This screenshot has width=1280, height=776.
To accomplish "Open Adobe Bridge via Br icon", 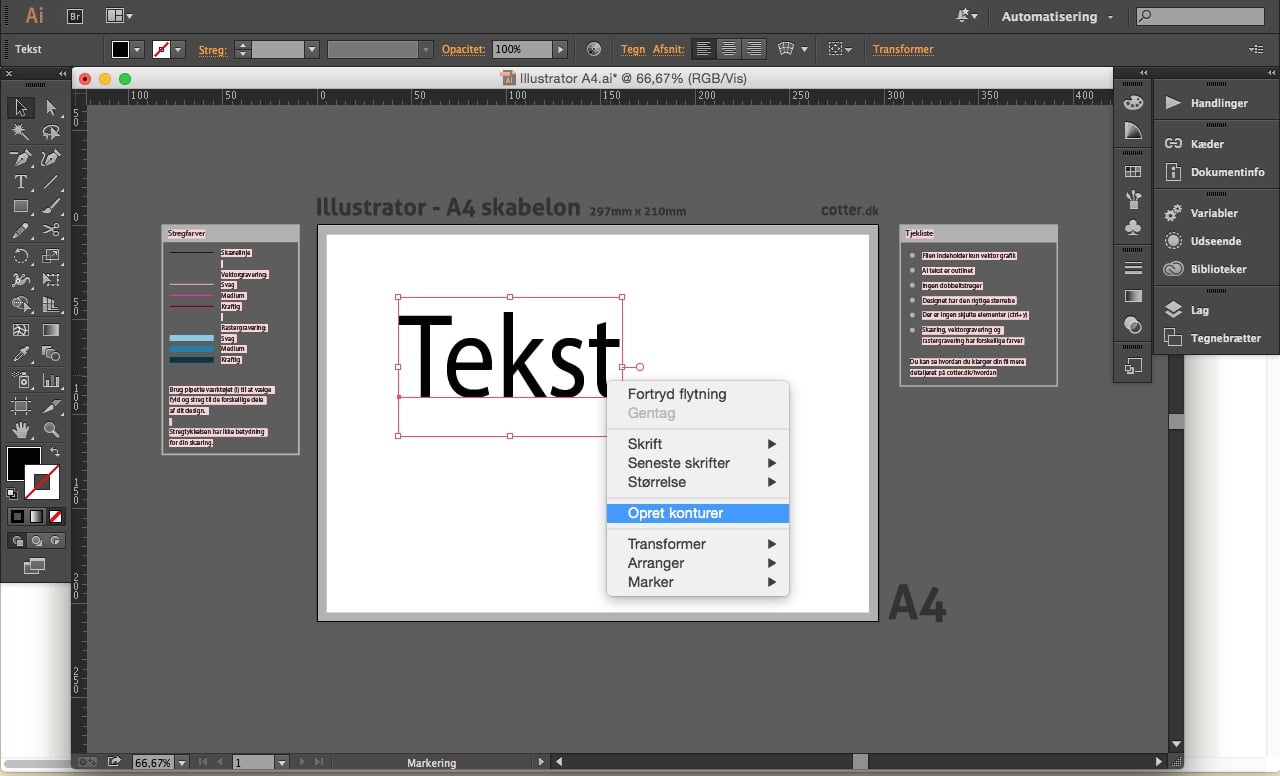I will pyautogui.click(x=75, y=16).
